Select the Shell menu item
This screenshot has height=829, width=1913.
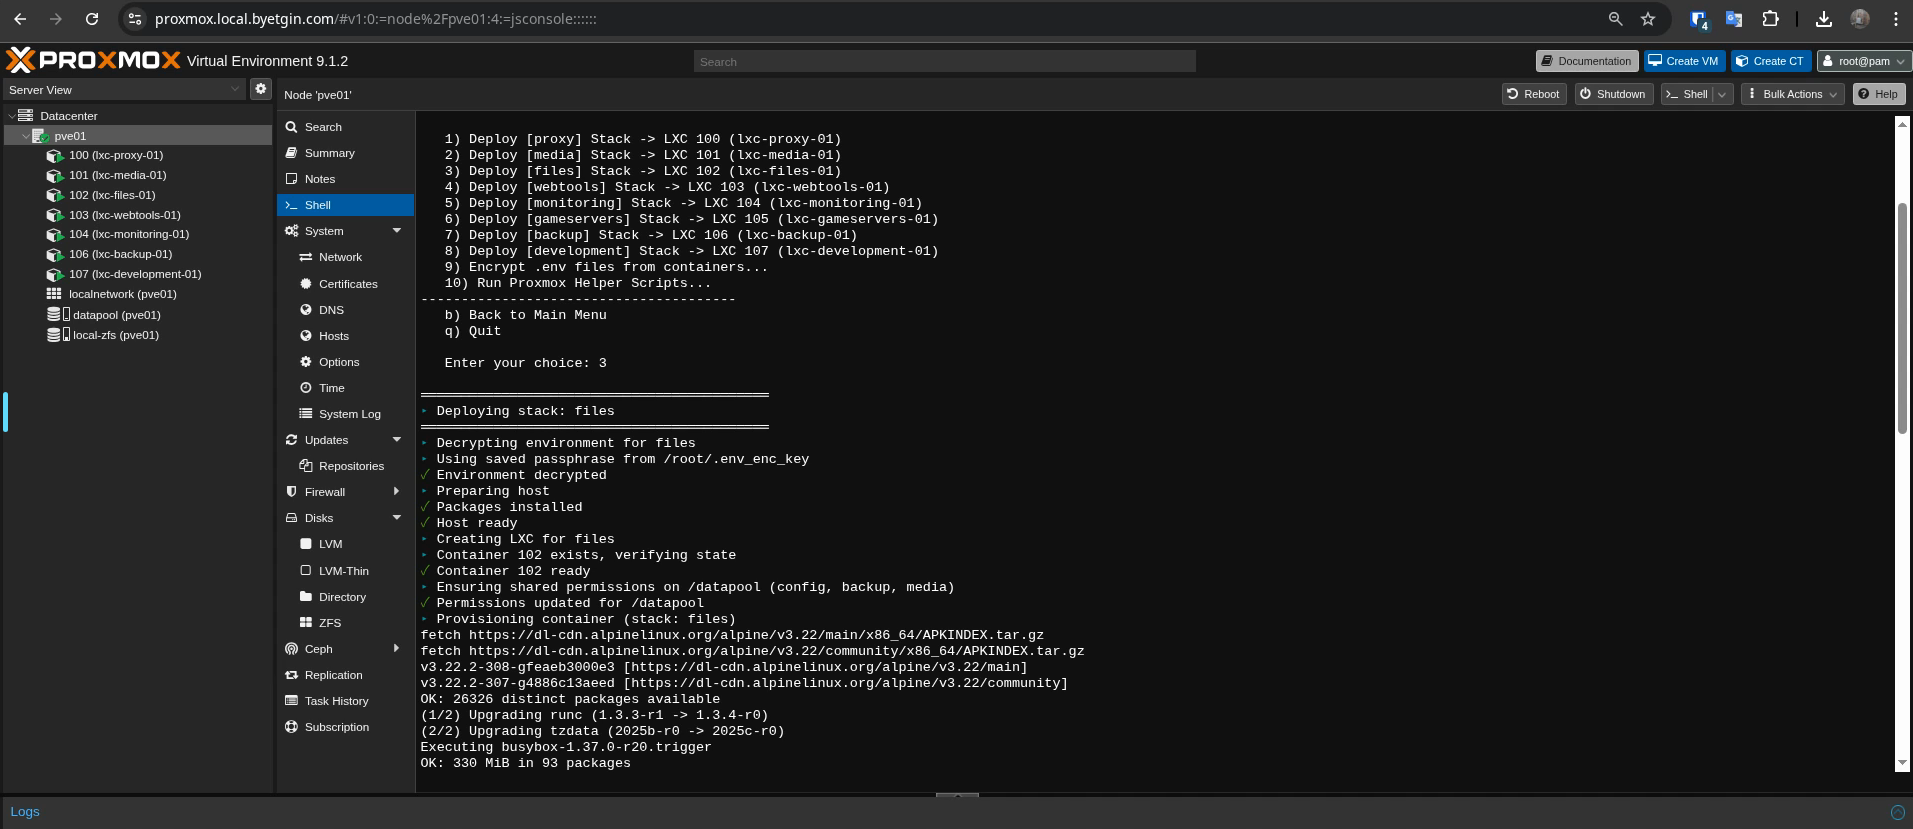pyautogui.click(x=345, y=205)
